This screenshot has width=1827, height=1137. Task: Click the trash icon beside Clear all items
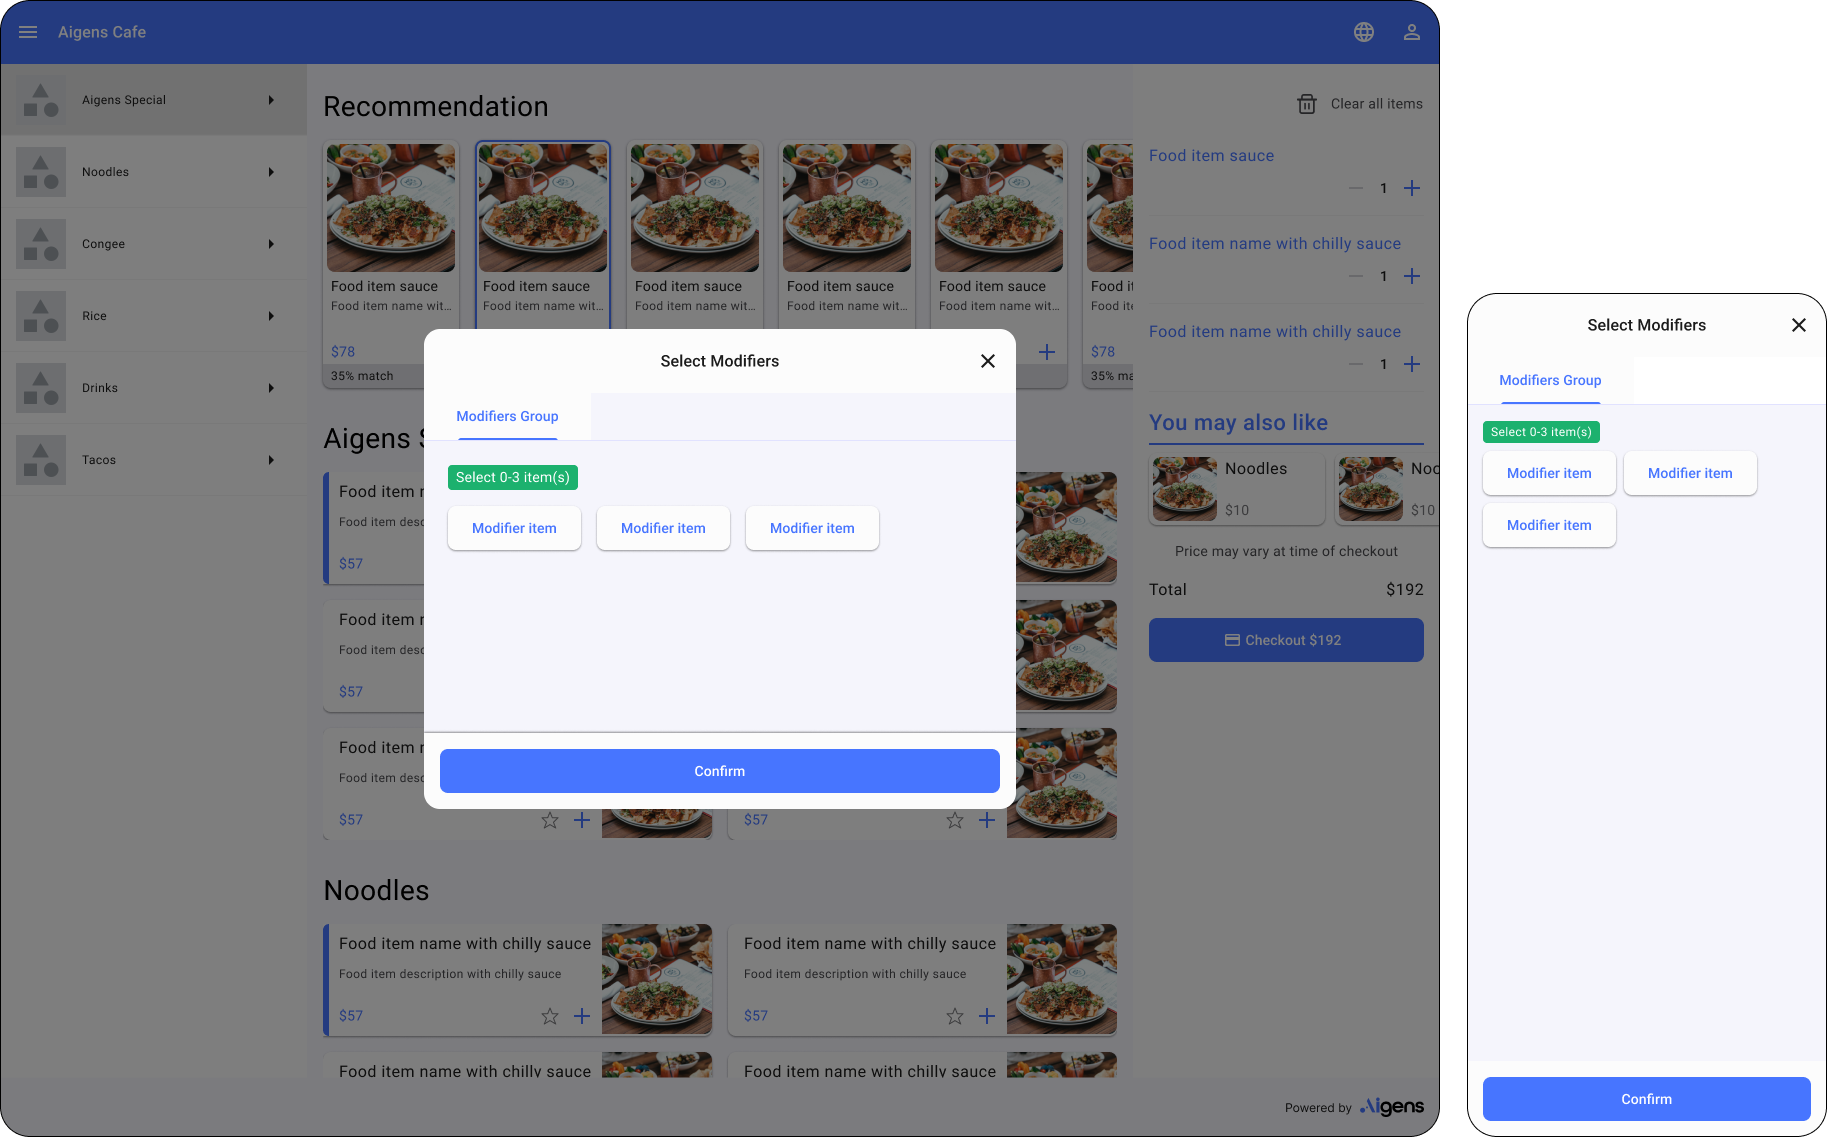[x=1307, y=104]
